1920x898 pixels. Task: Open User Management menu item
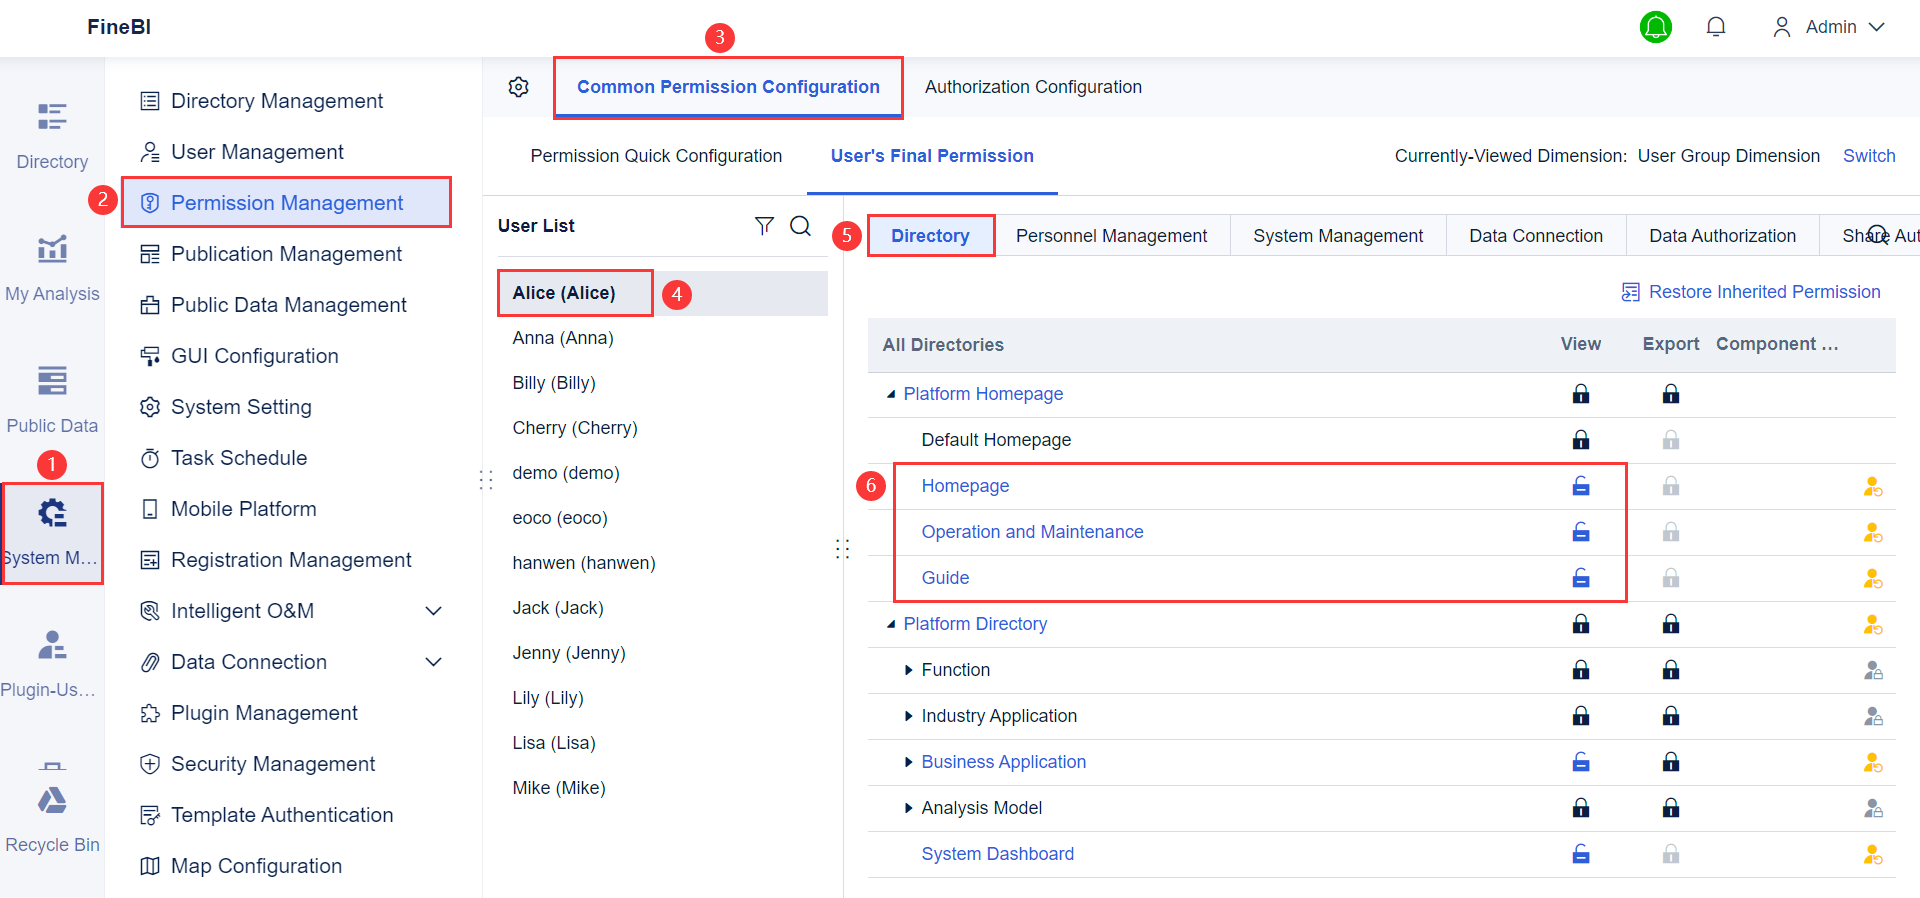point(257,152)
